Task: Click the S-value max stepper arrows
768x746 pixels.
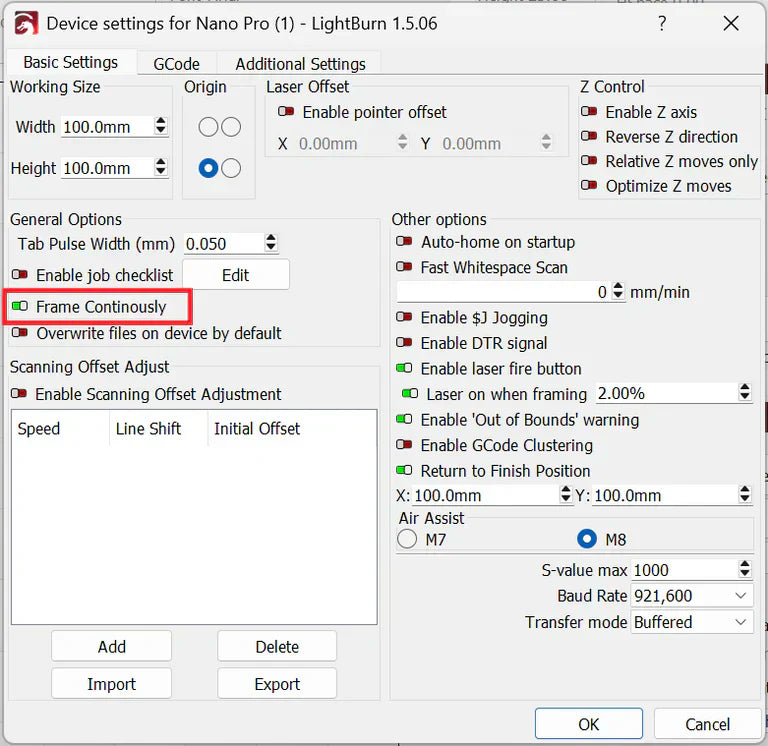Action: click(x=744, y=570)
